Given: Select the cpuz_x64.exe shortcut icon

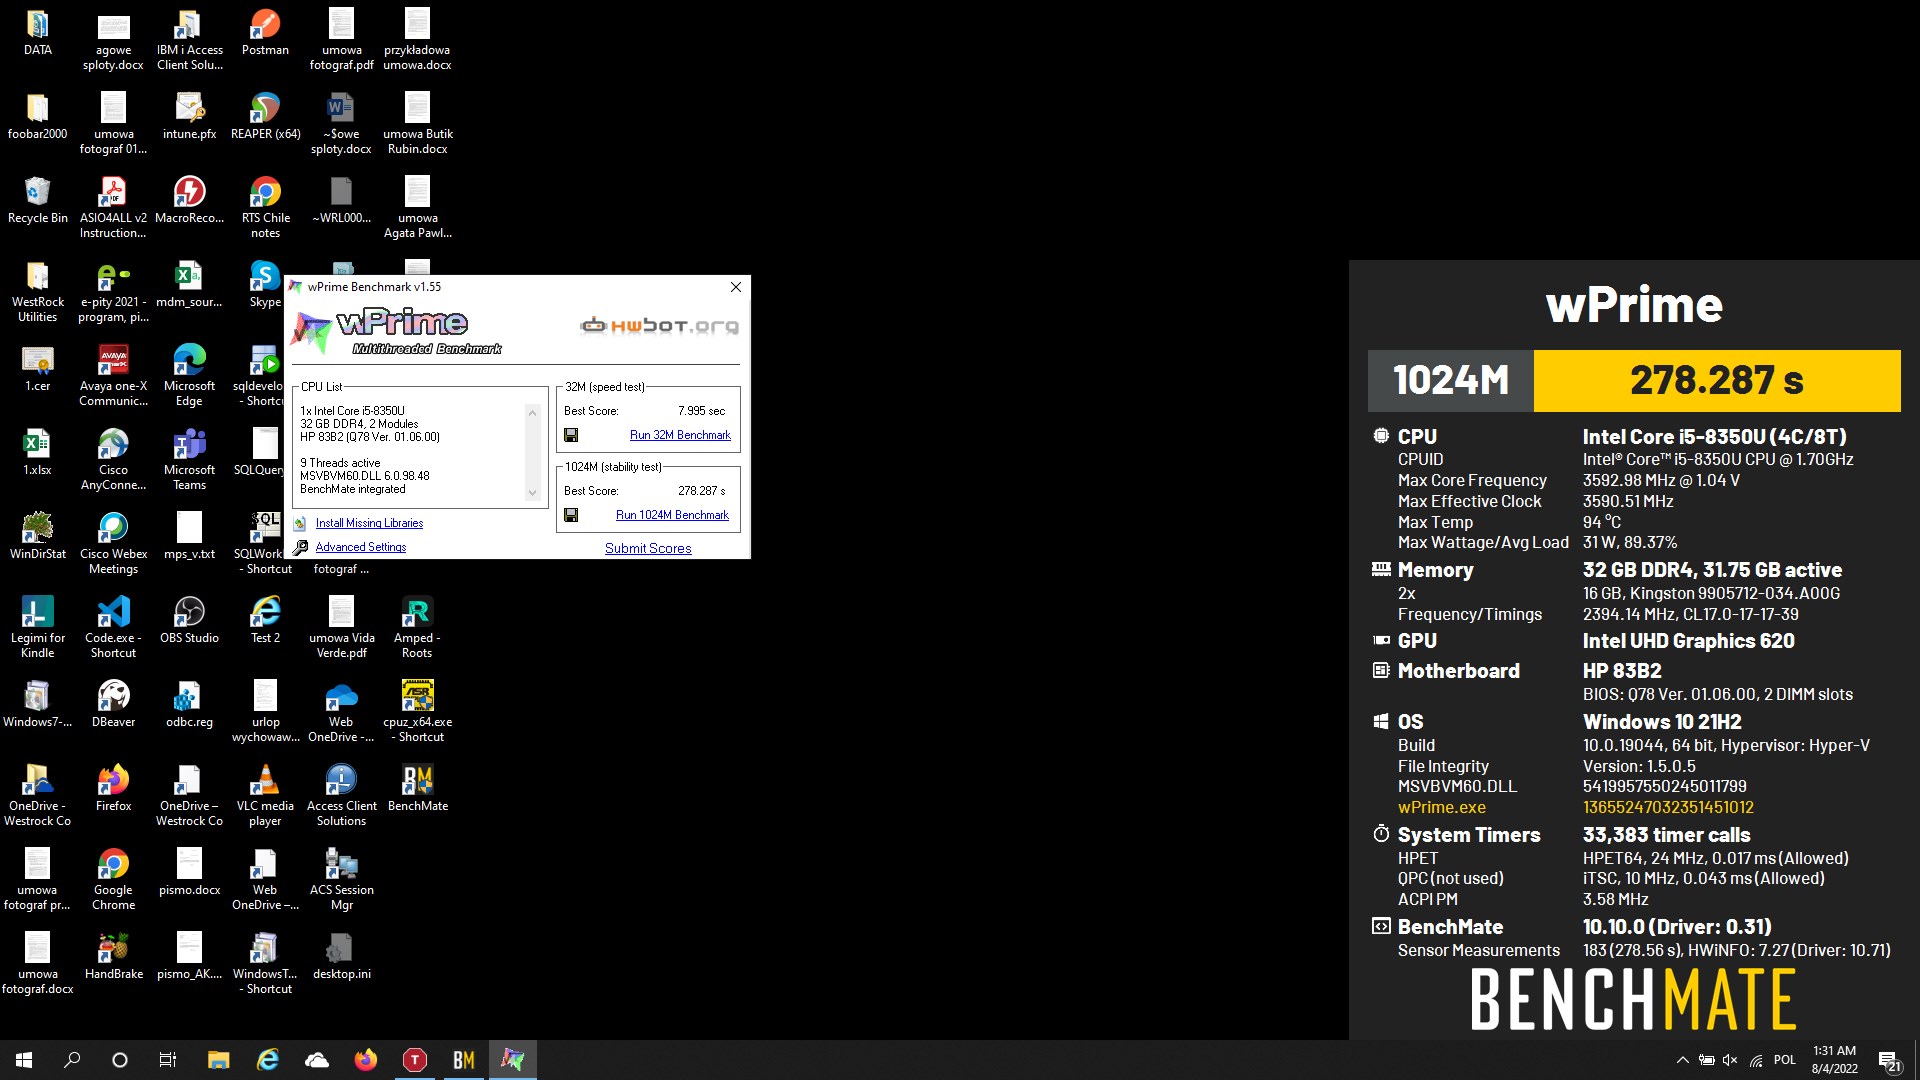Looking at the screenshot, I should tap(417, 712).
